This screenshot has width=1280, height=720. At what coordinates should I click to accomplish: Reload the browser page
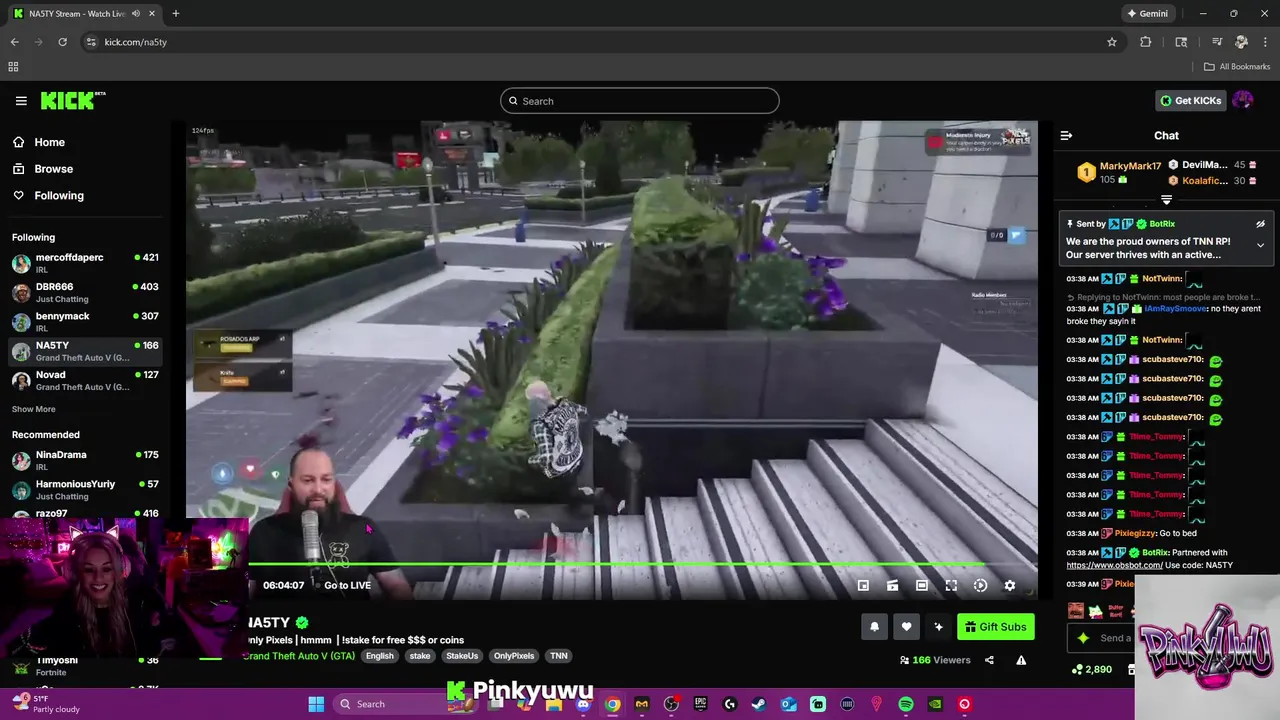pos(62,42)
